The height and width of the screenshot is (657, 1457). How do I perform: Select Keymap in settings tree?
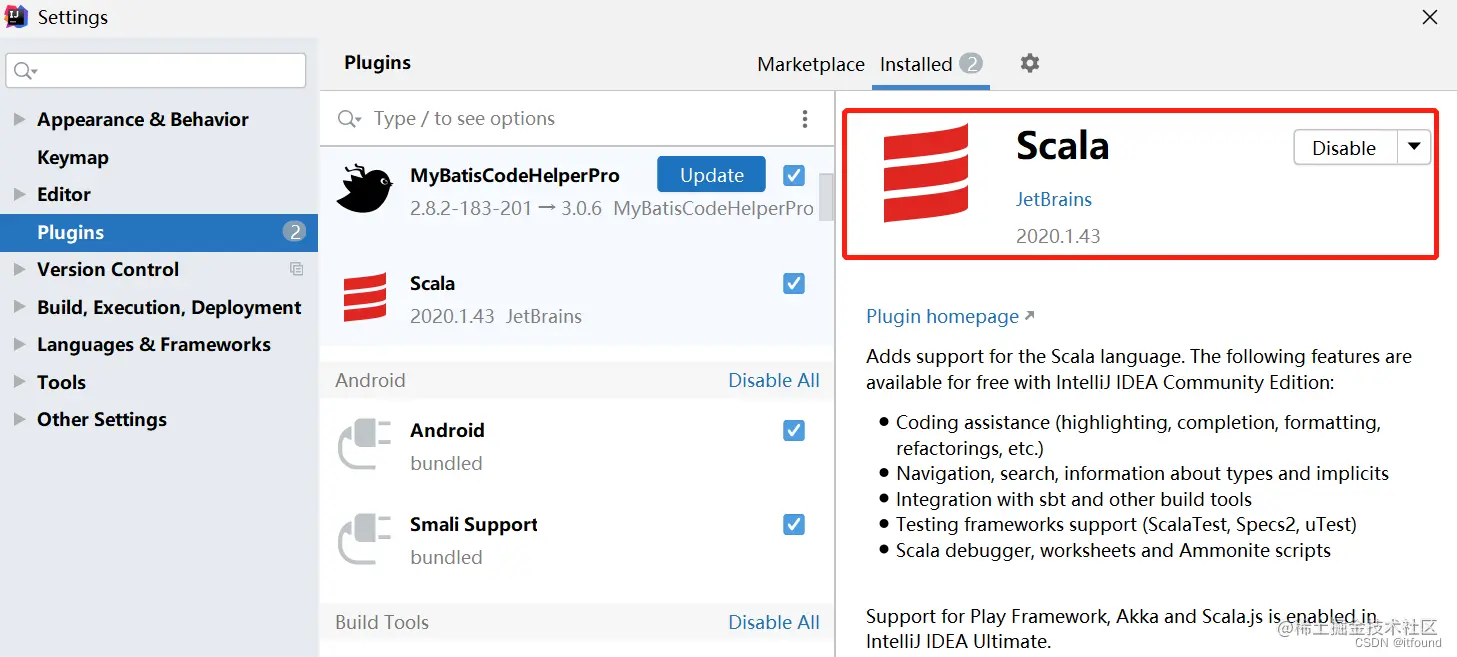coord(73,157)
